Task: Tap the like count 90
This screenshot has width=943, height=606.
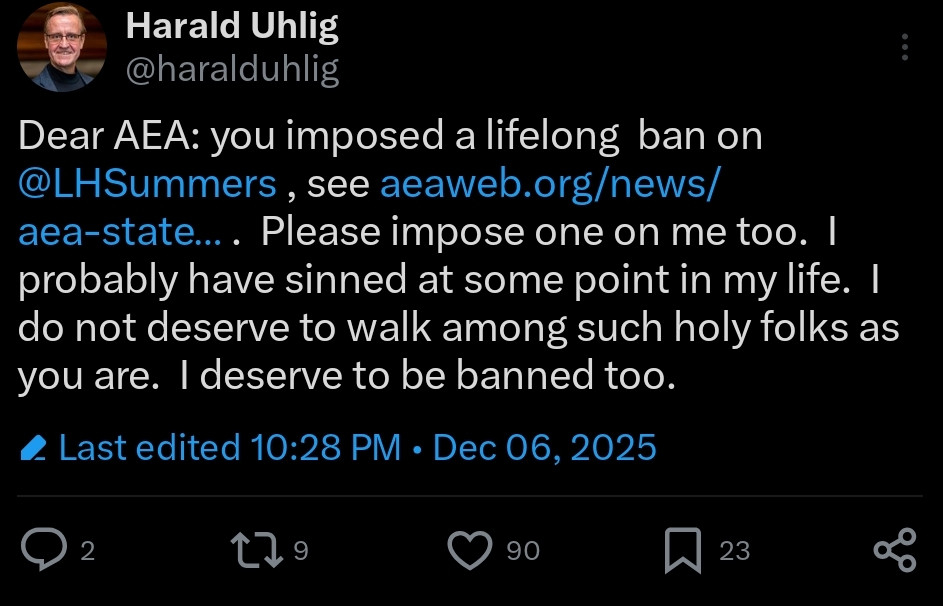Action: (523, 551)
